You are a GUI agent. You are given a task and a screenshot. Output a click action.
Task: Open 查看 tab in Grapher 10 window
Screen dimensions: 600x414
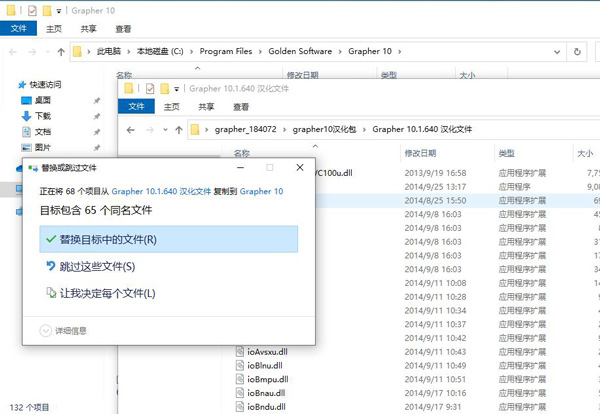click(x=123, y=29)
